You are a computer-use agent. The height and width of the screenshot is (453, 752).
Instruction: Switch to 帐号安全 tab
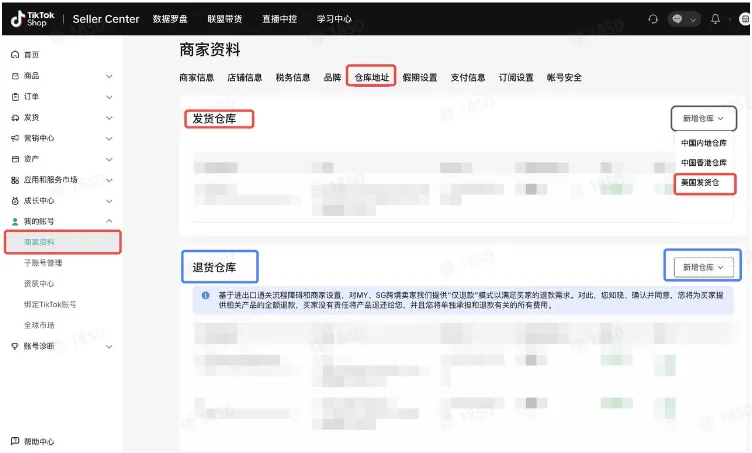tap(564, 77)
